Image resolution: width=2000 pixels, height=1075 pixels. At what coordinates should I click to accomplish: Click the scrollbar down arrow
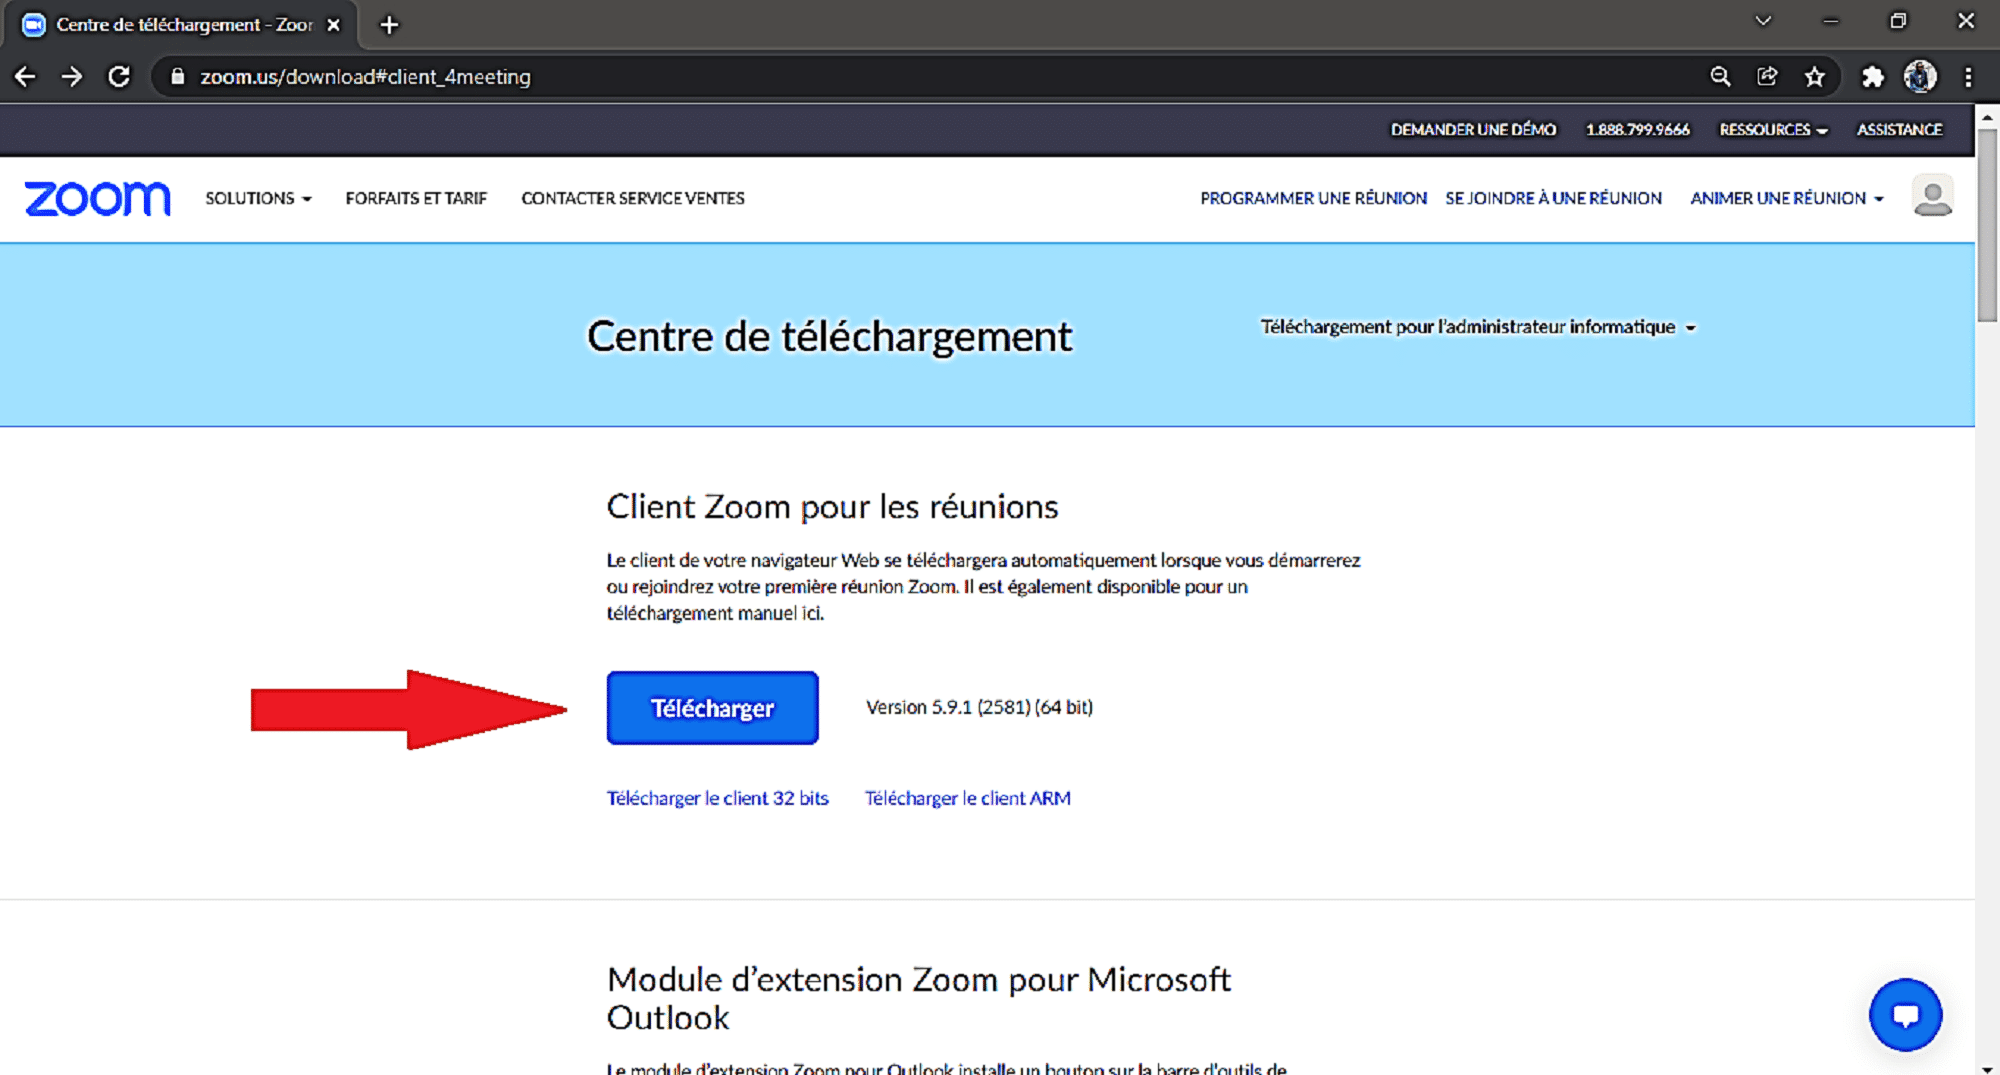click(1987, 1067)
